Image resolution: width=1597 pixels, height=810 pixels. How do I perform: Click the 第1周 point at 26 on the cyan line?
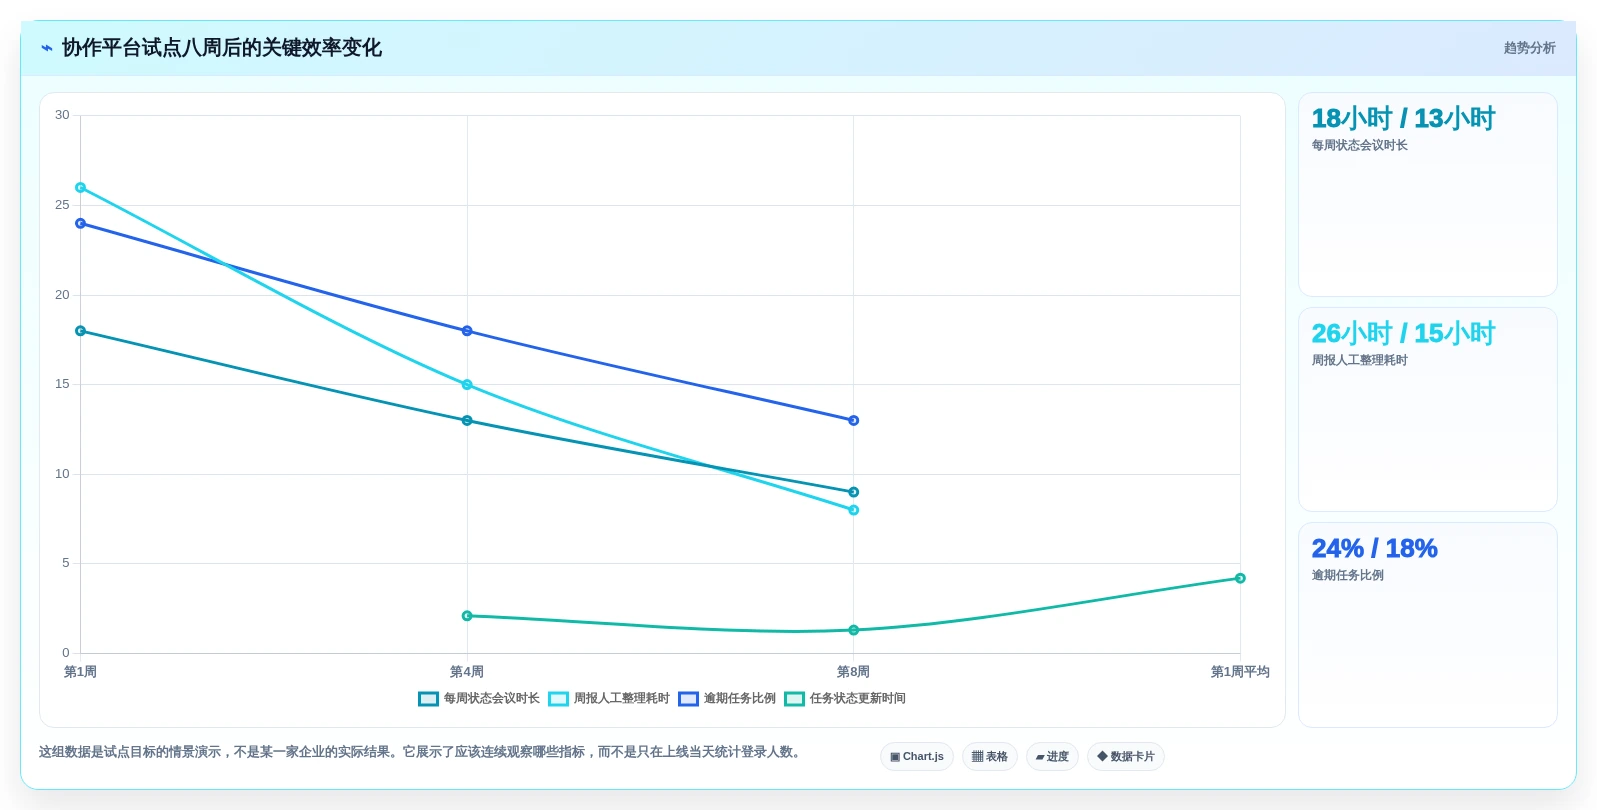pyautogui.click(x=81, y=188)
